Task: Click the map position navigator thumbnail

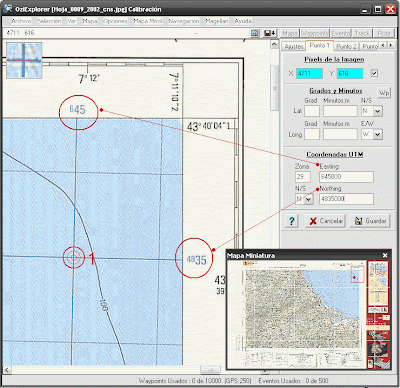Action: point(24,60)
